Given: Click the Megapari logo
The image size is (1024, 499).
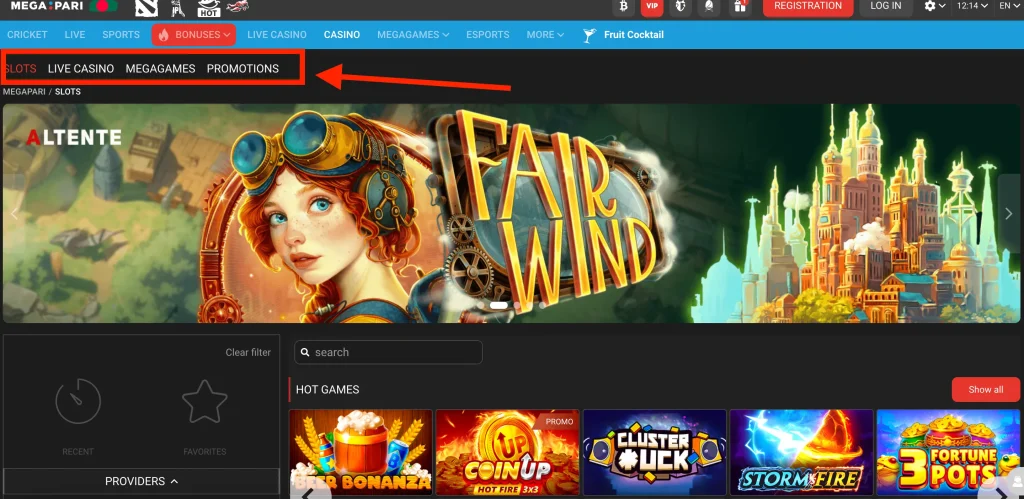Looking at the screenshot, I should (x=47, y=5).
